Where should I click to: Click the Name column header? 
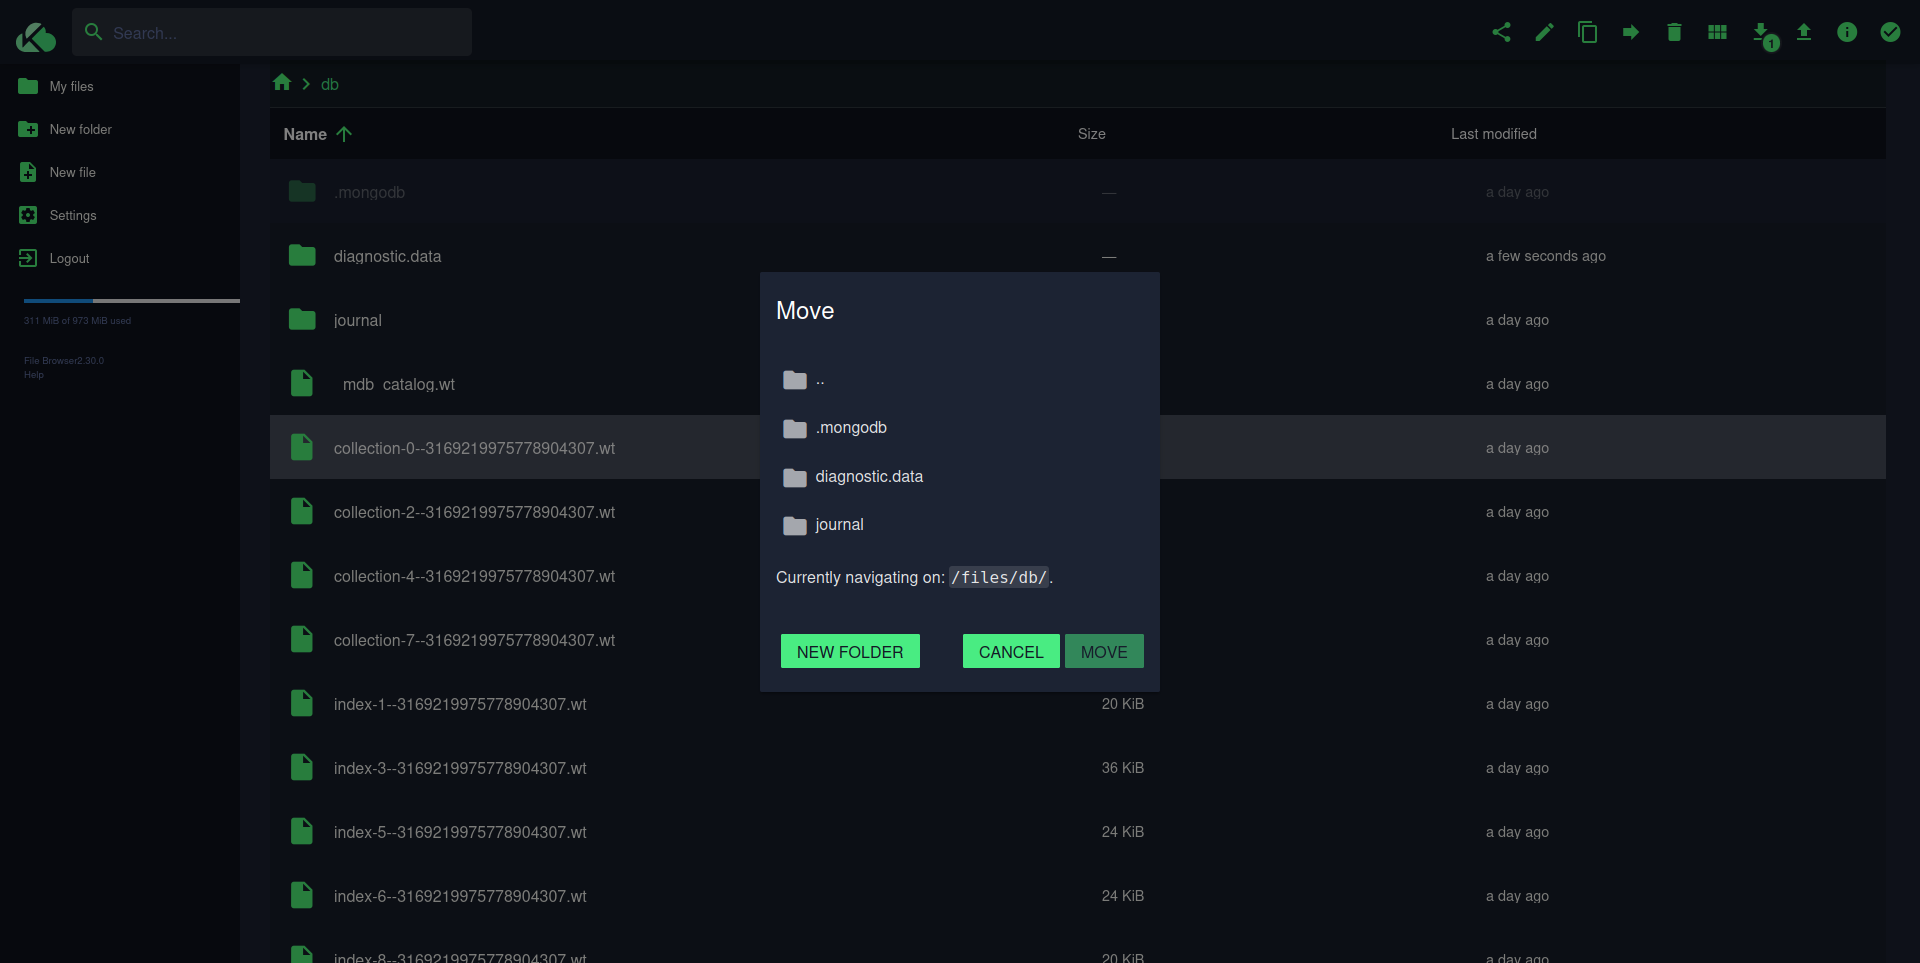[305, 134]
